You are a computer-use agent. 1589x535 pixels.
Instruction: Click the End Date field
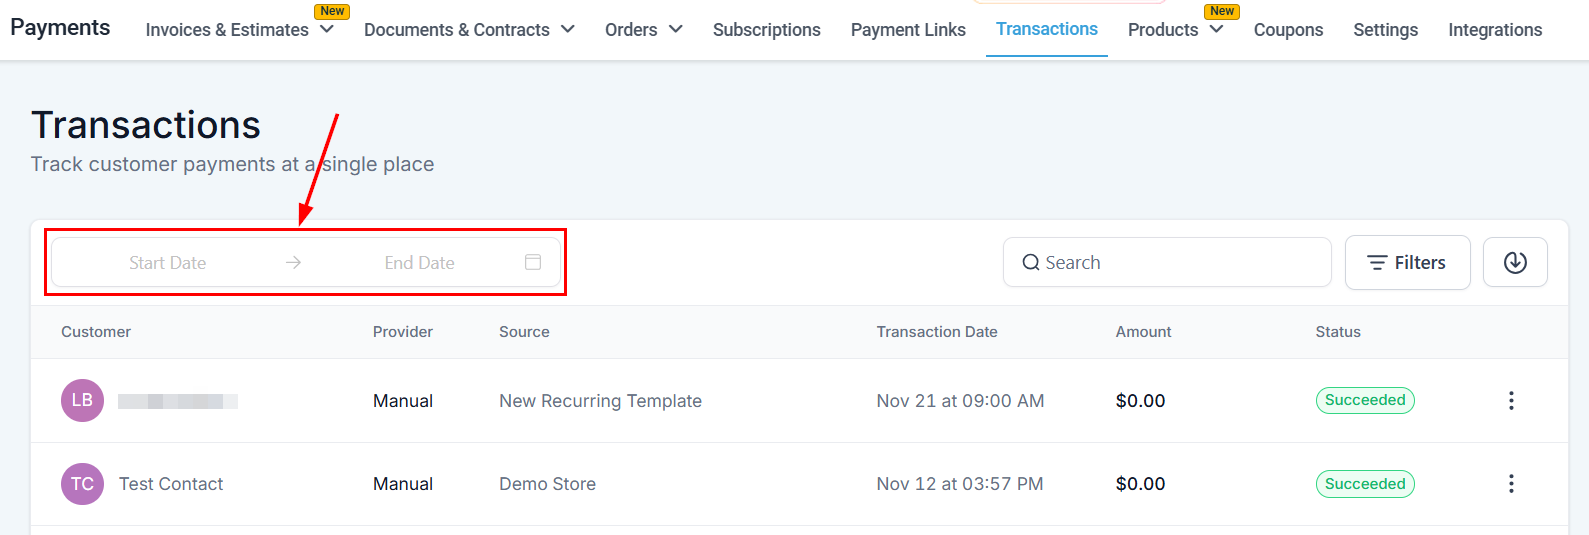click(x=419, y=263)
